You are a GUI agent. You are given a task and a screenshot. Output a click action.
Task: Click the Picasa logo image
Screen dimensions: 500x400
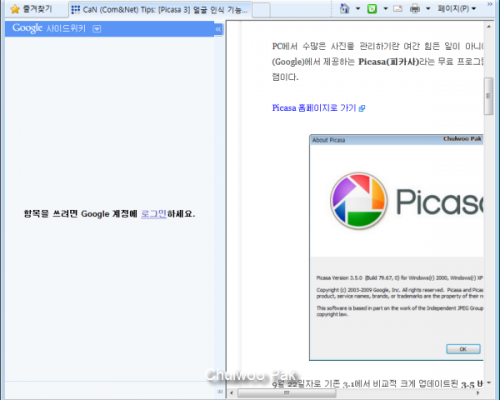[x=359, y=200]
